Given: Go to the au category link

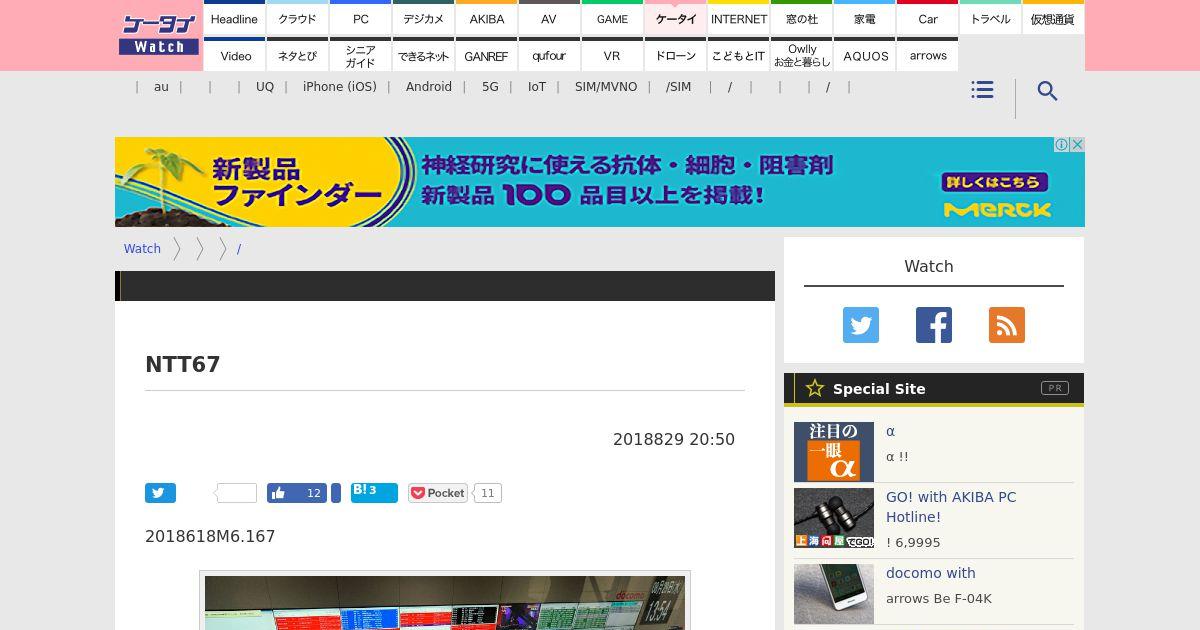Looking at the screenshot, I should [x=161, y=87].
